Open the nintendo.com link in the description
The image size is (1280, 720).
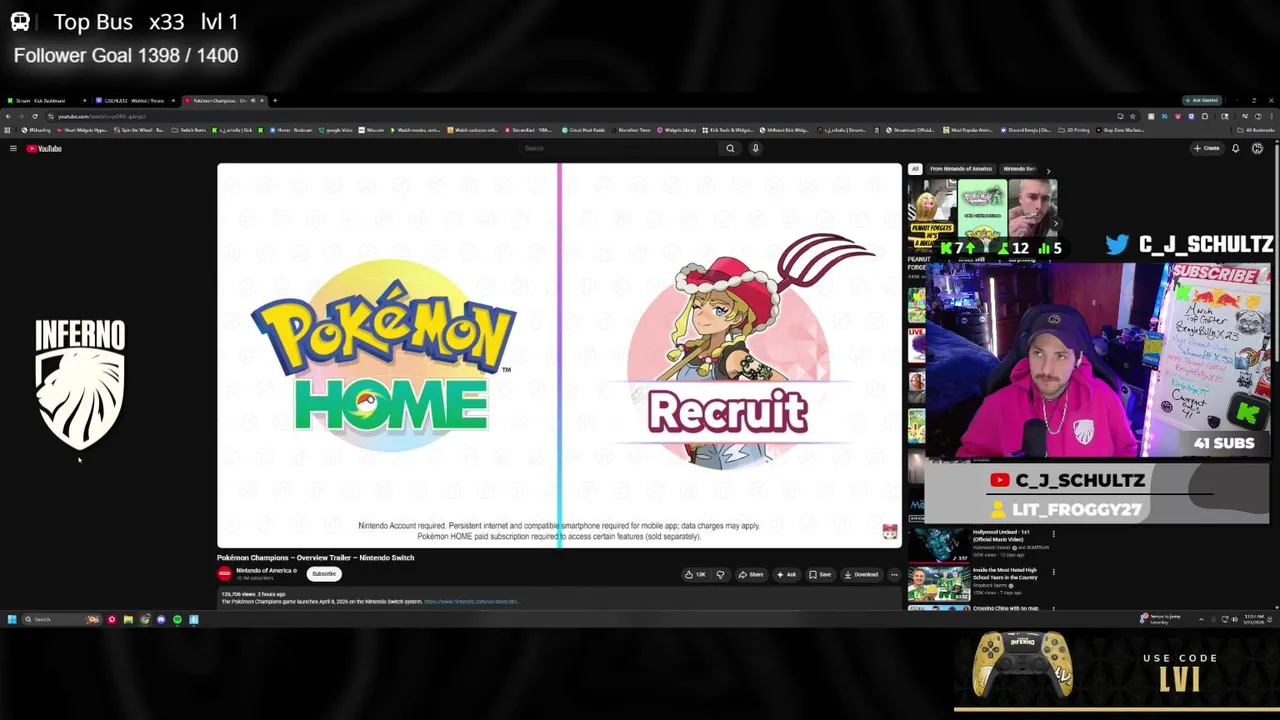[x=471, y=602]
